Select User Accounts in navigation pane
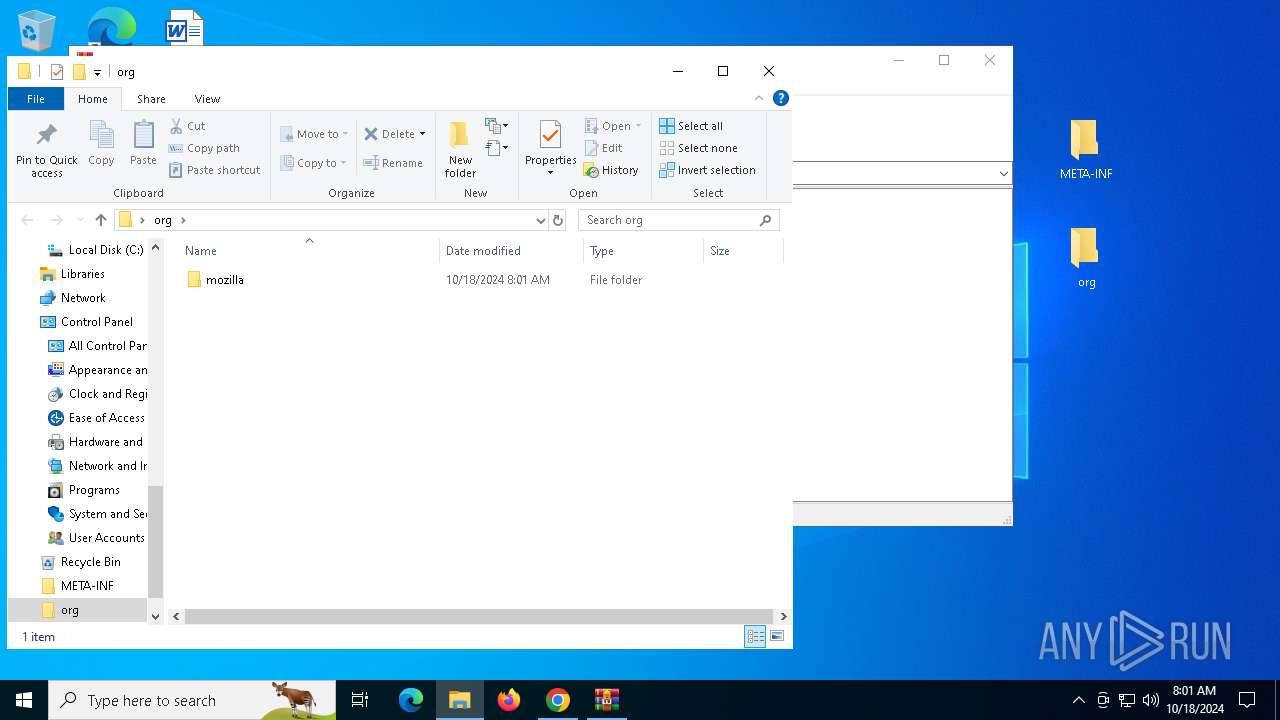 96,538
